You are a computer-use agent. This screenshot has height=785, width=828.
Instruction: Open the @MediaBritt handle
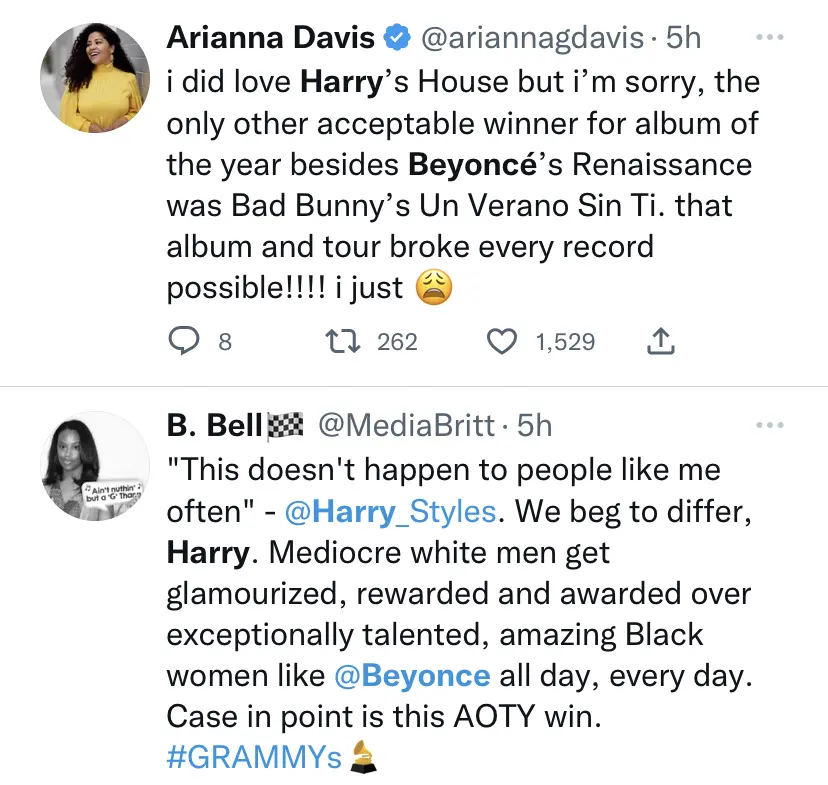click(405, 426)
